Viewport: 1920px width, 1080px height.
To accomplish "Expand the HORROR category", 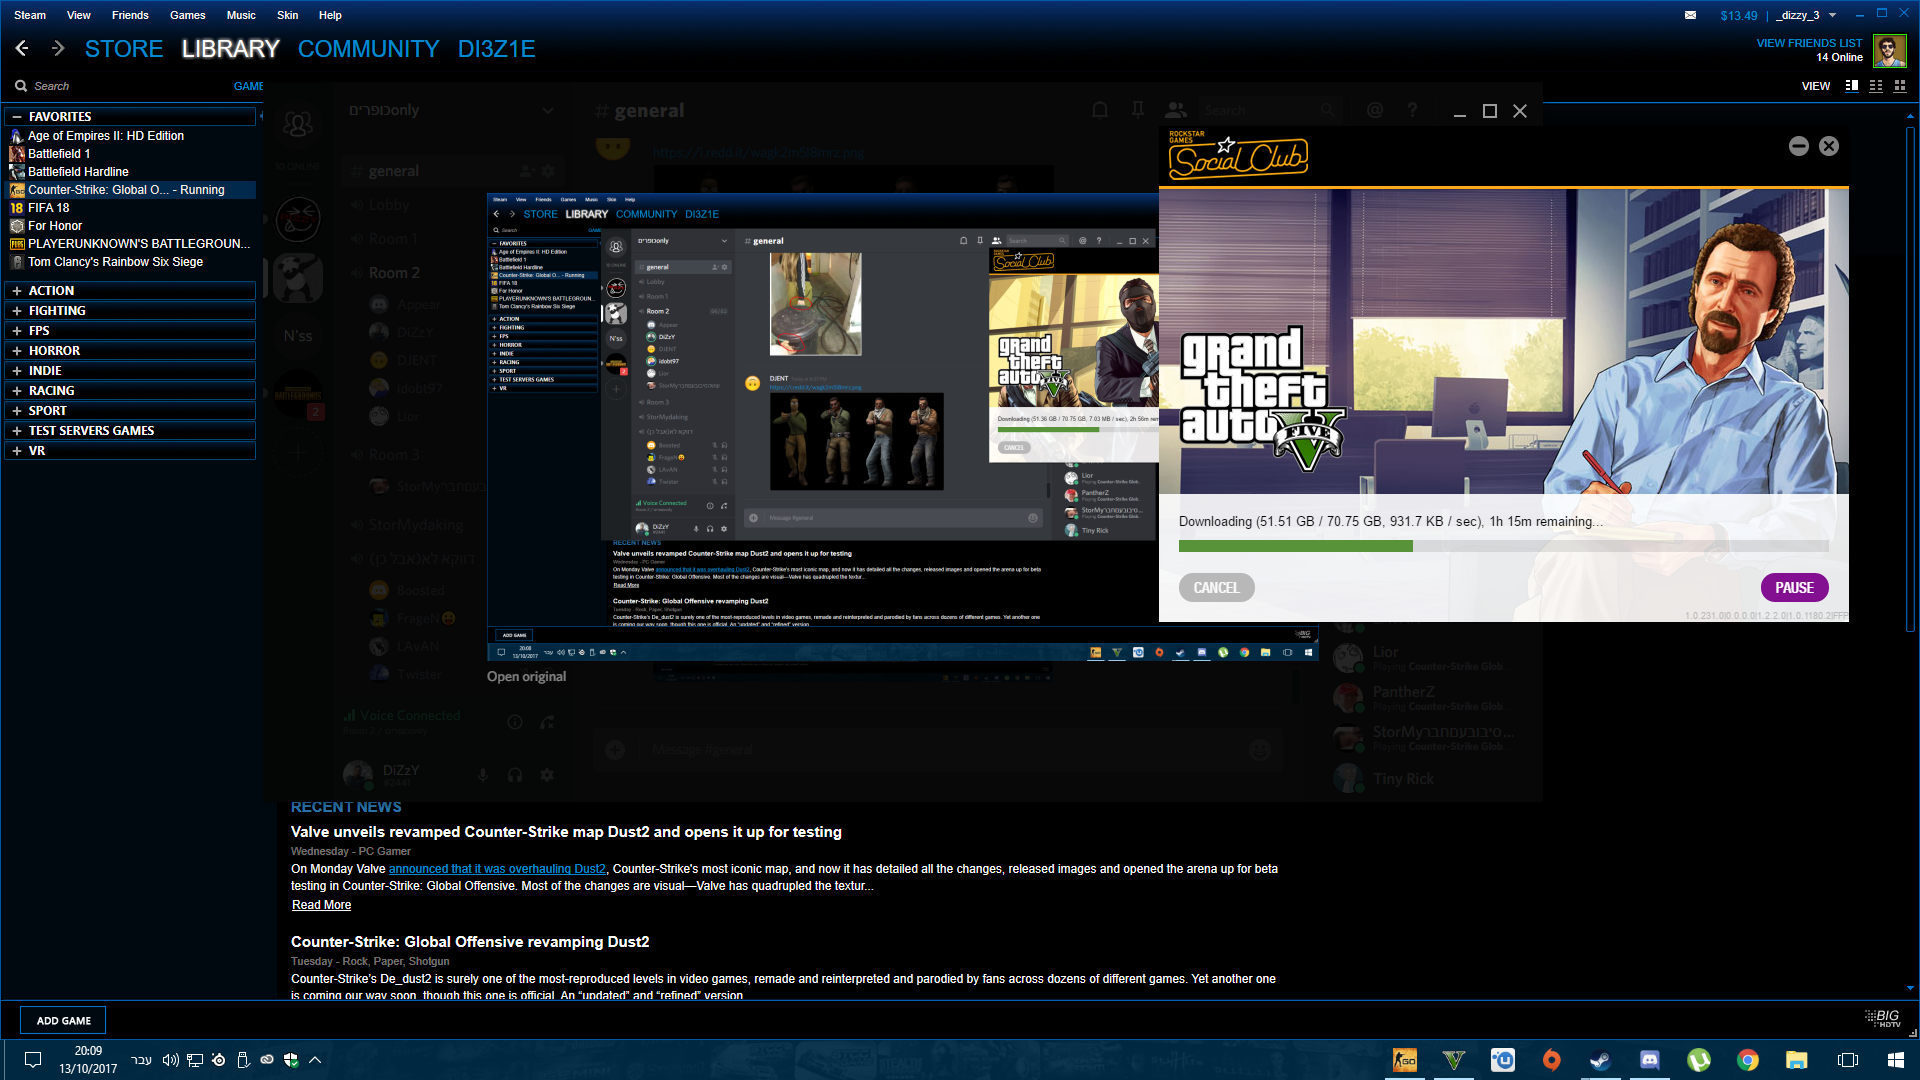I will point(17,351).
